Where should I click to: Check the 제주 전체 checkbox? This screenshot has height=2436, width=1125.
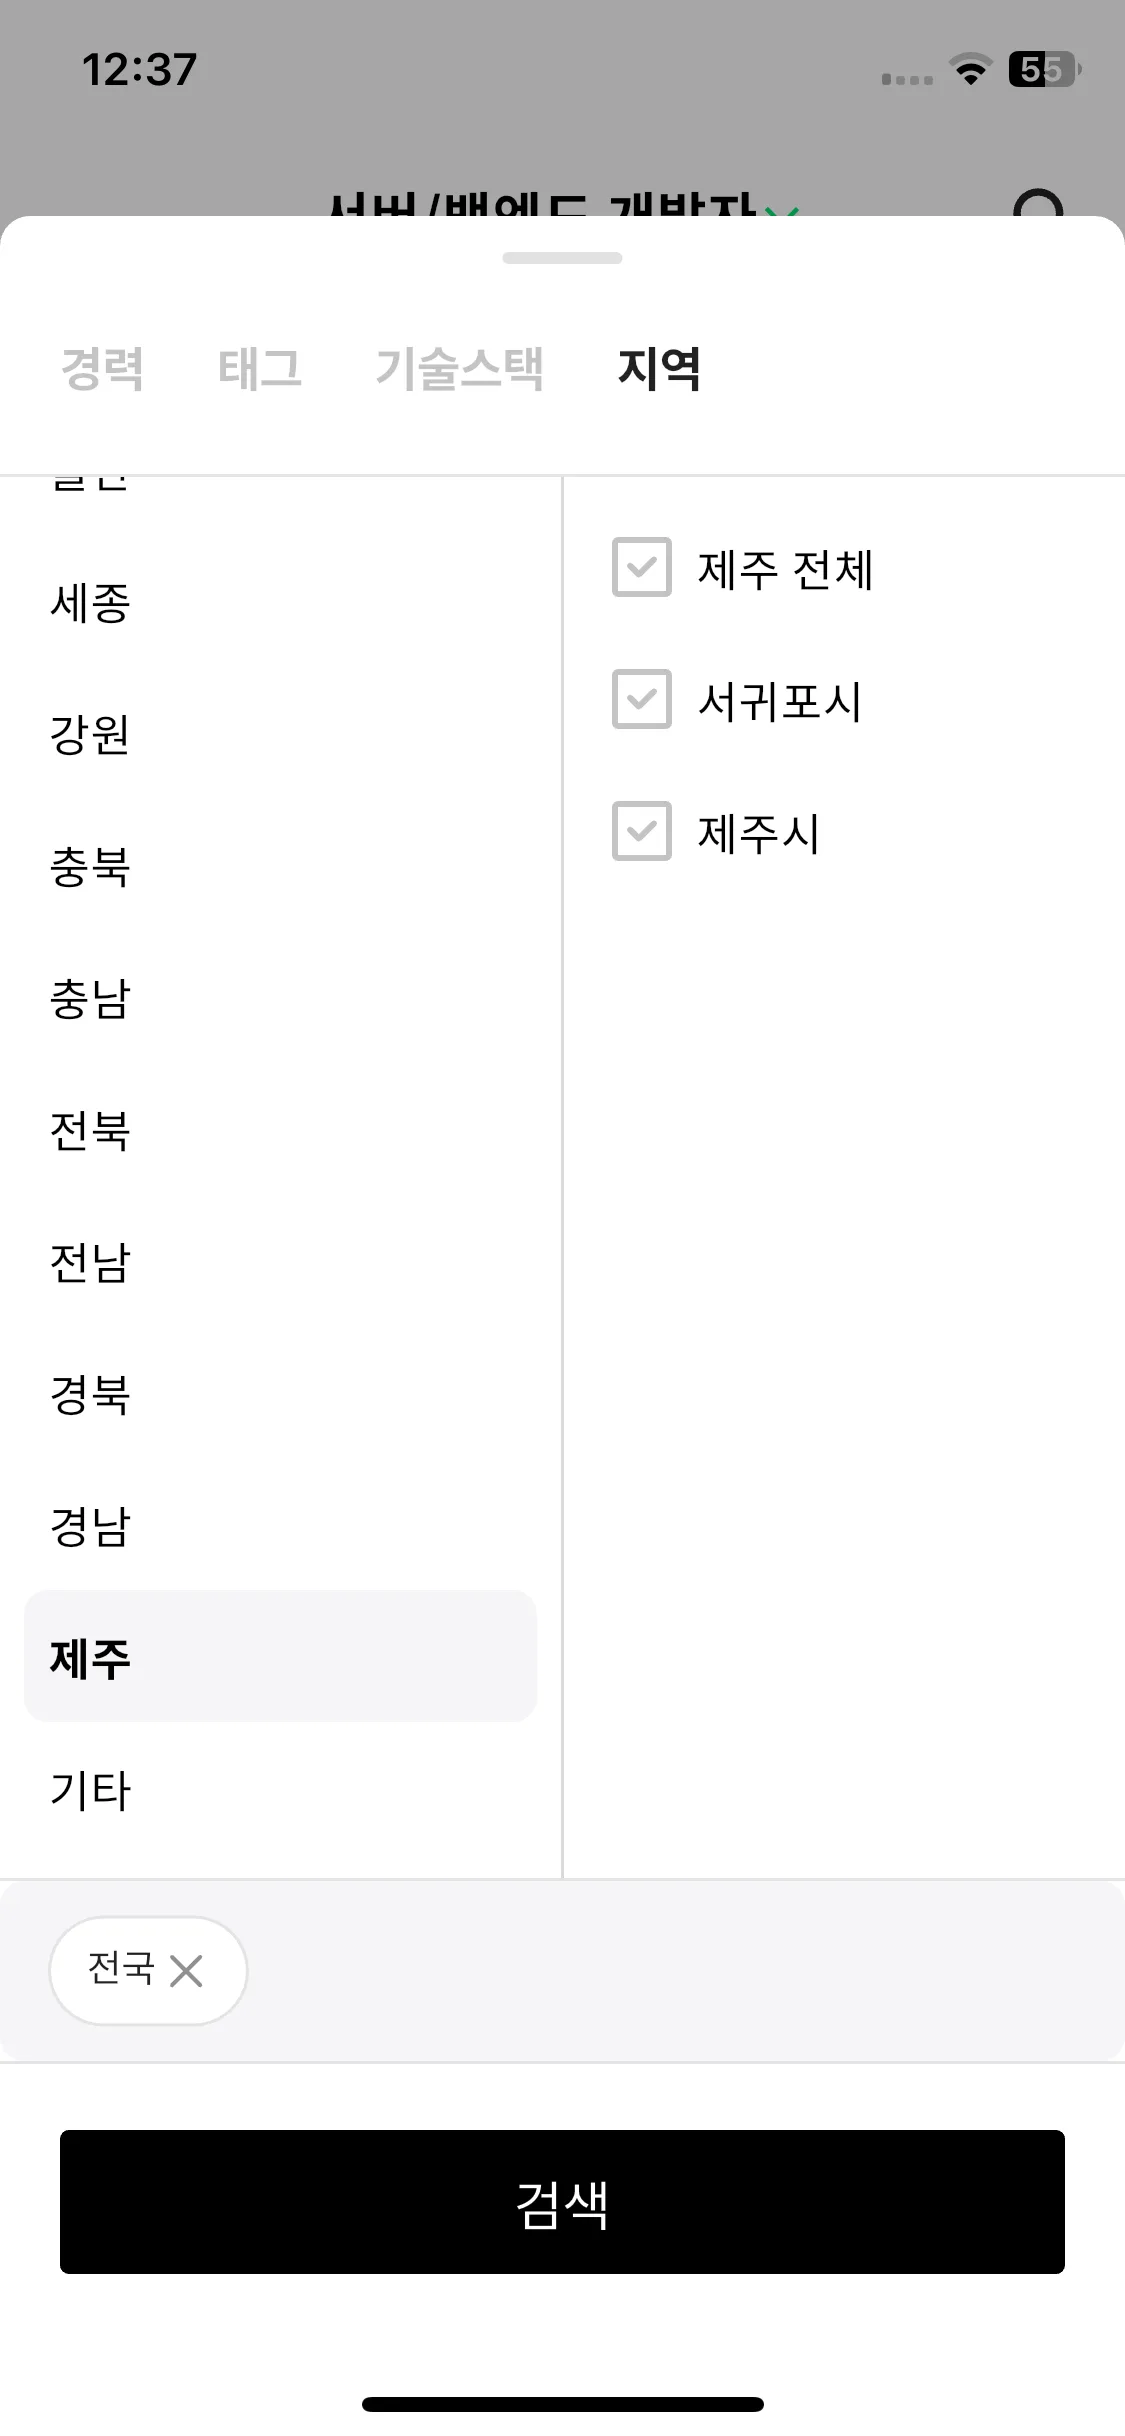coord(642,567)
